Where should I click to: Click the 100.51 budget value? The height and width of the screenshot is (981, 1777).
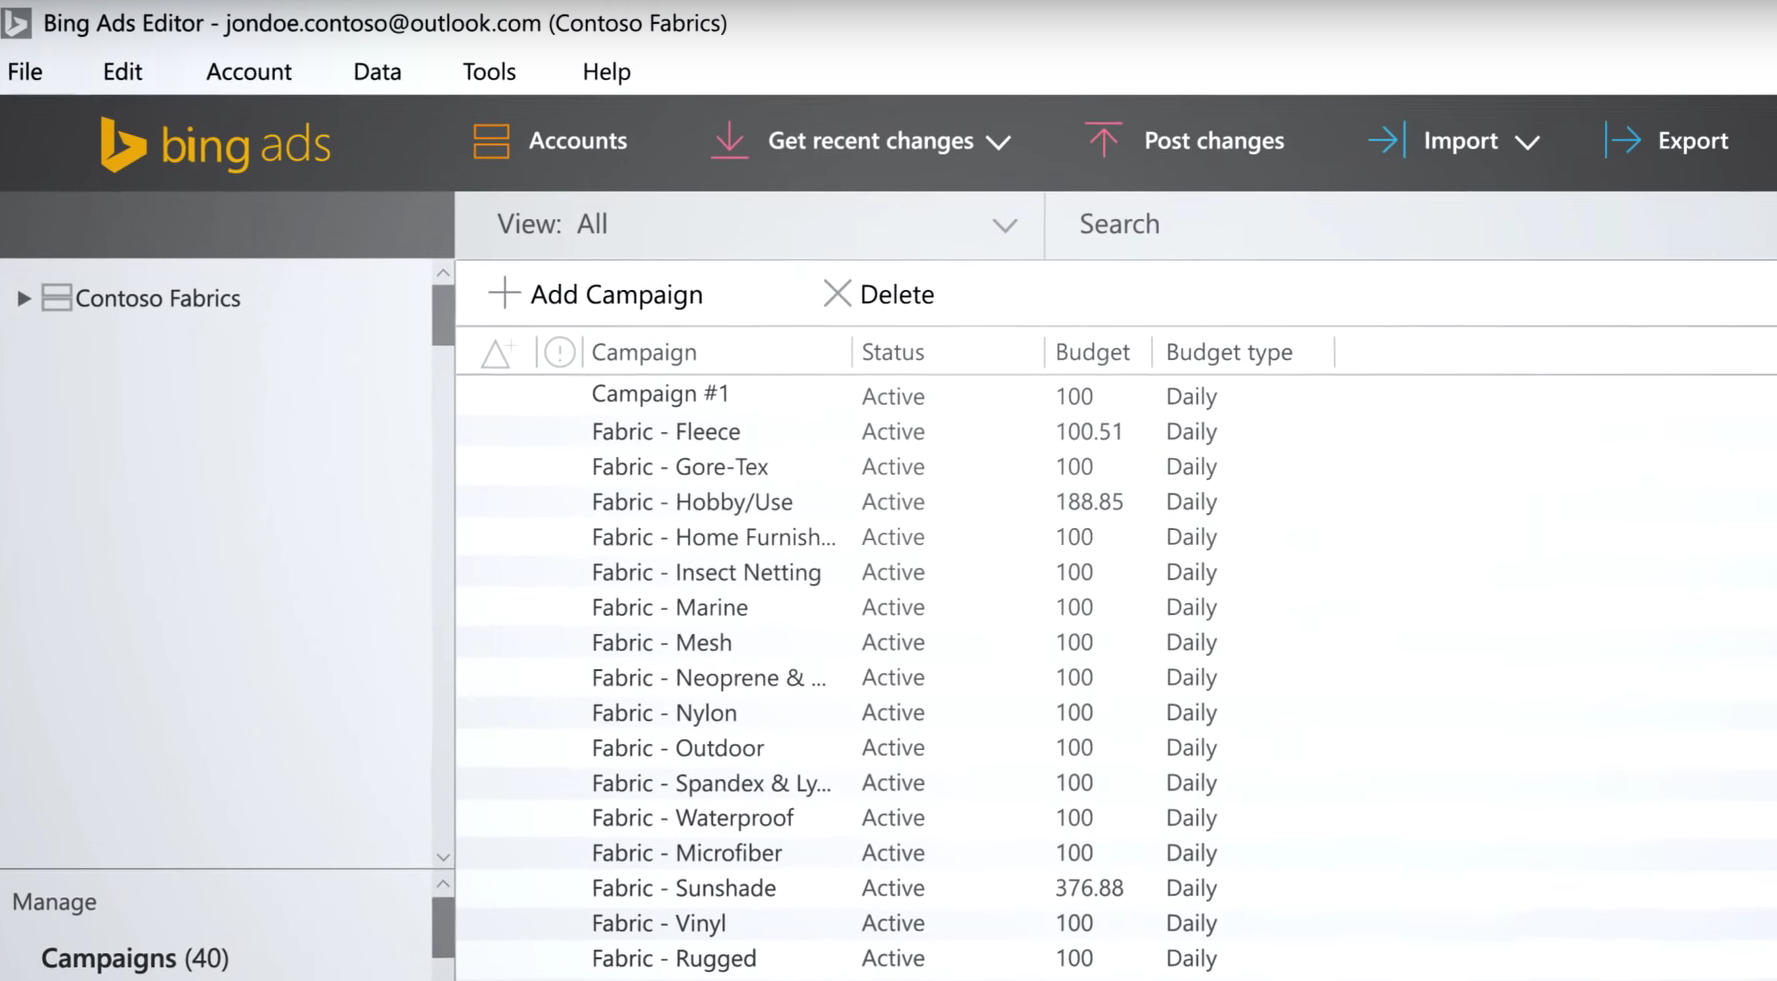[x=1089, y=431]
